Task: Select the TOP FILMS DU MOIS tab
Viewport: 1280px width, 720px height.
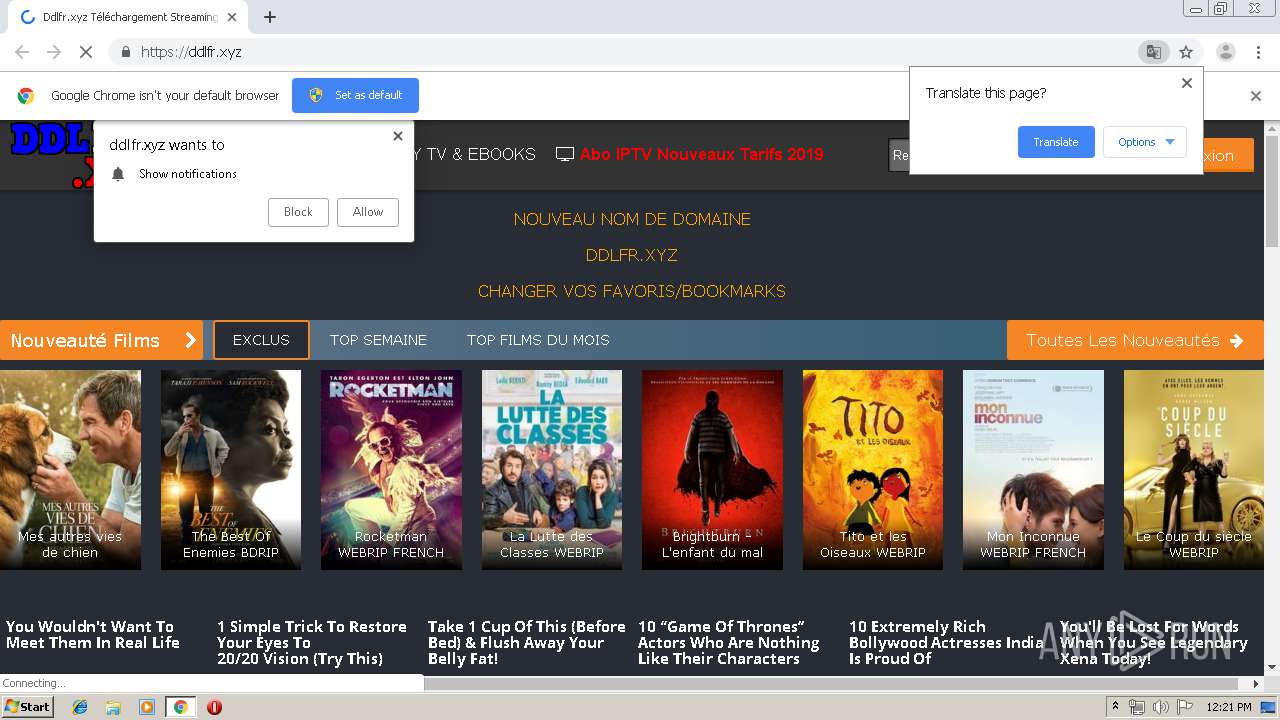Action: pyautogui.click(x=538, y=340)
